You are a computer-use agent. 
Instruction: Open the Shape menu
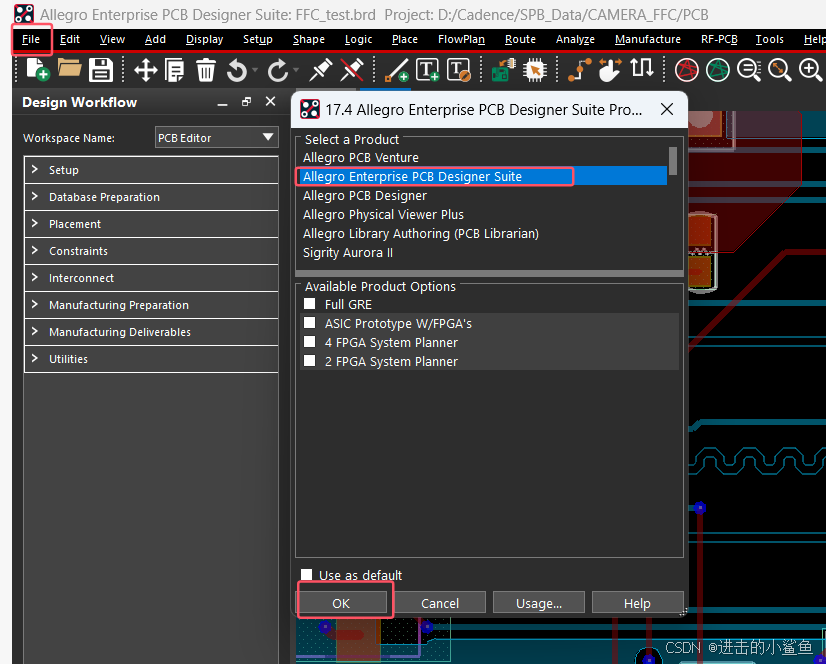pos(309,40)
